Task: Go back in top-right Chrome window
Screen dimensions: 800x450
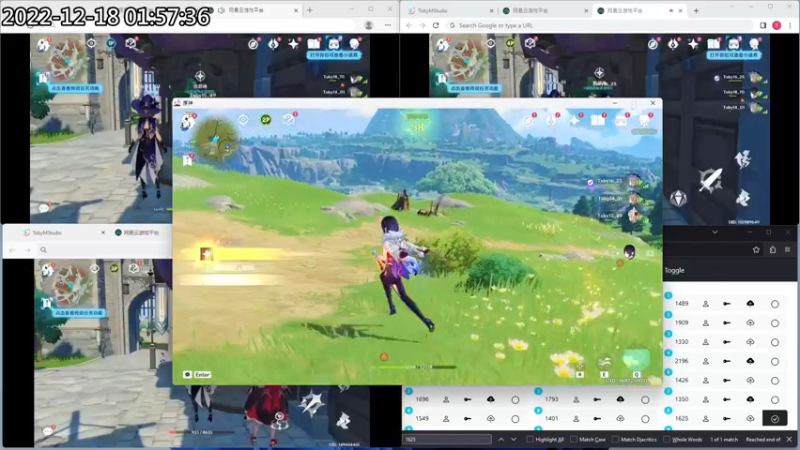Action: 409,25
